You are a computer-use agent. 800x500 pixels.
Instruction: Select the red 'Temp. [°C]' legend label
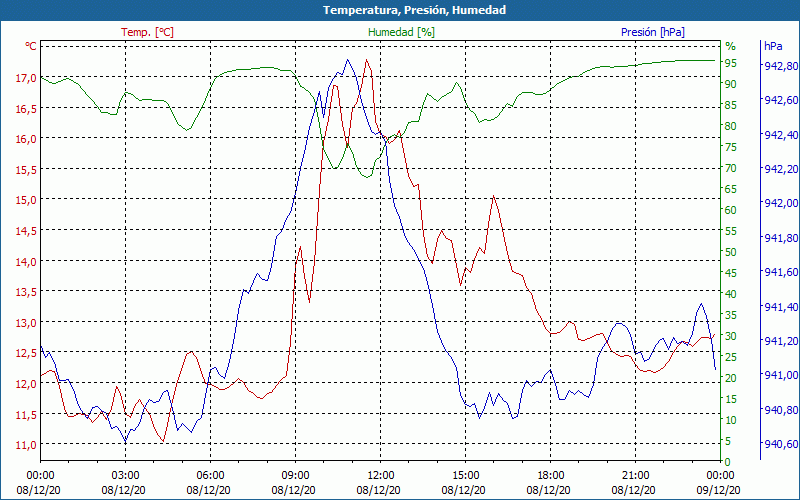[147, 32]
